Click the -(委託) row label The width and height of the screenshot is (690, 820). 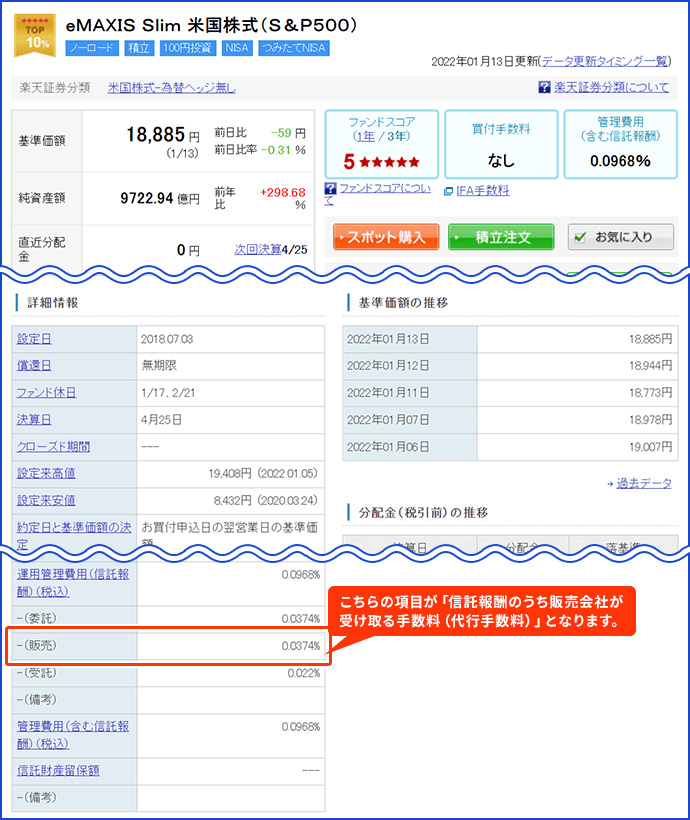pos(36,618)
